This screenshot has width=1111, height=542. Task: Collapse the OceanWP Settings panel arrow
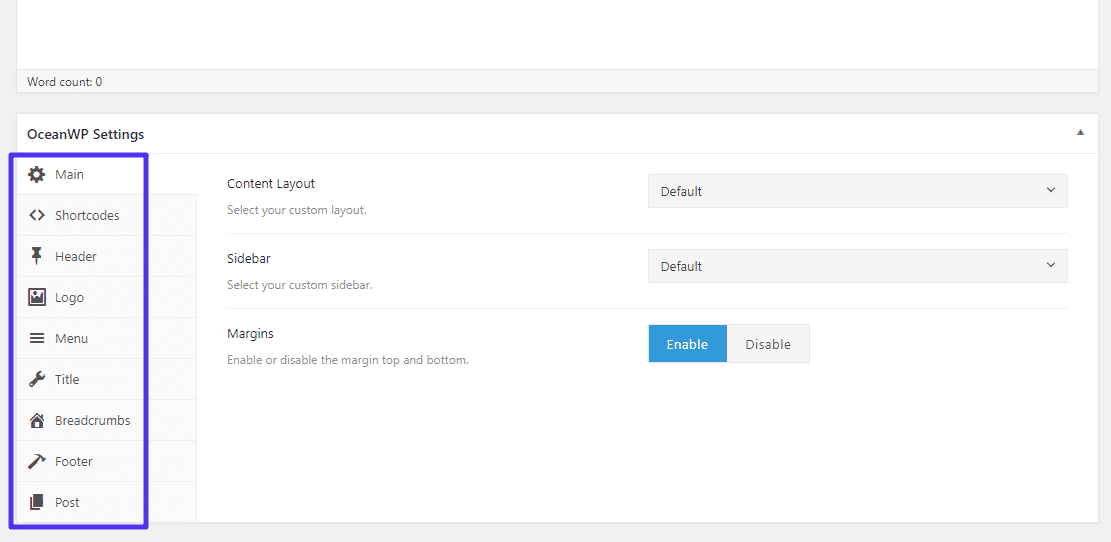tap(1080, 133)
